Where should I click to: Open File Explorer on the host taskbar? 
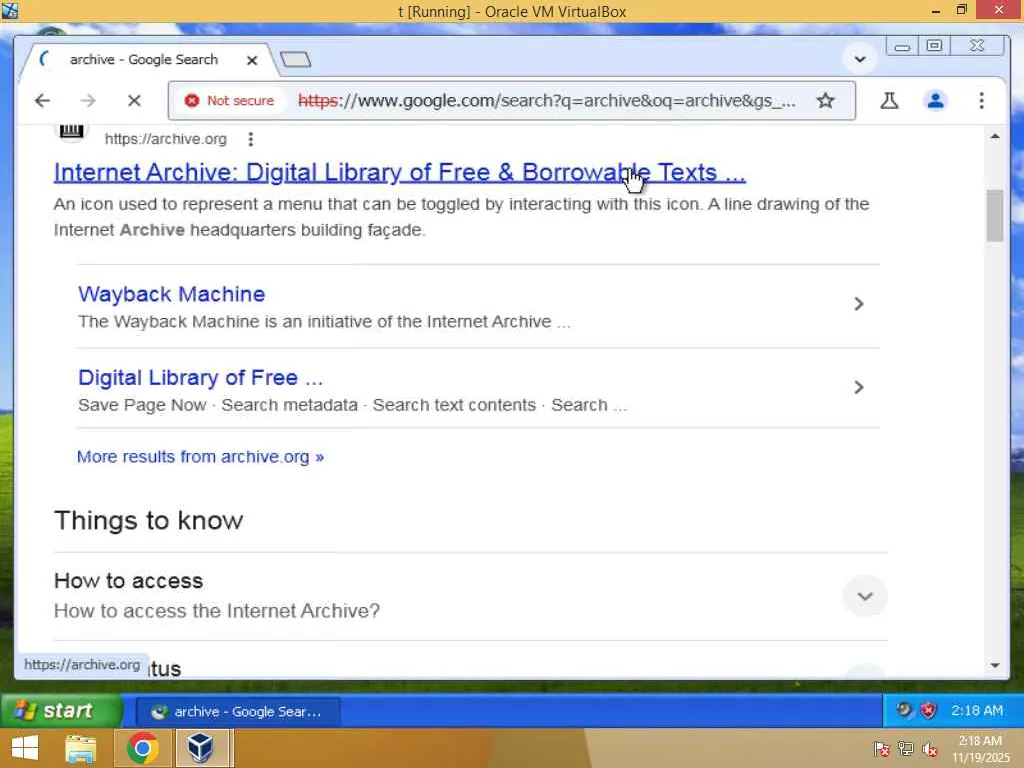81,748
